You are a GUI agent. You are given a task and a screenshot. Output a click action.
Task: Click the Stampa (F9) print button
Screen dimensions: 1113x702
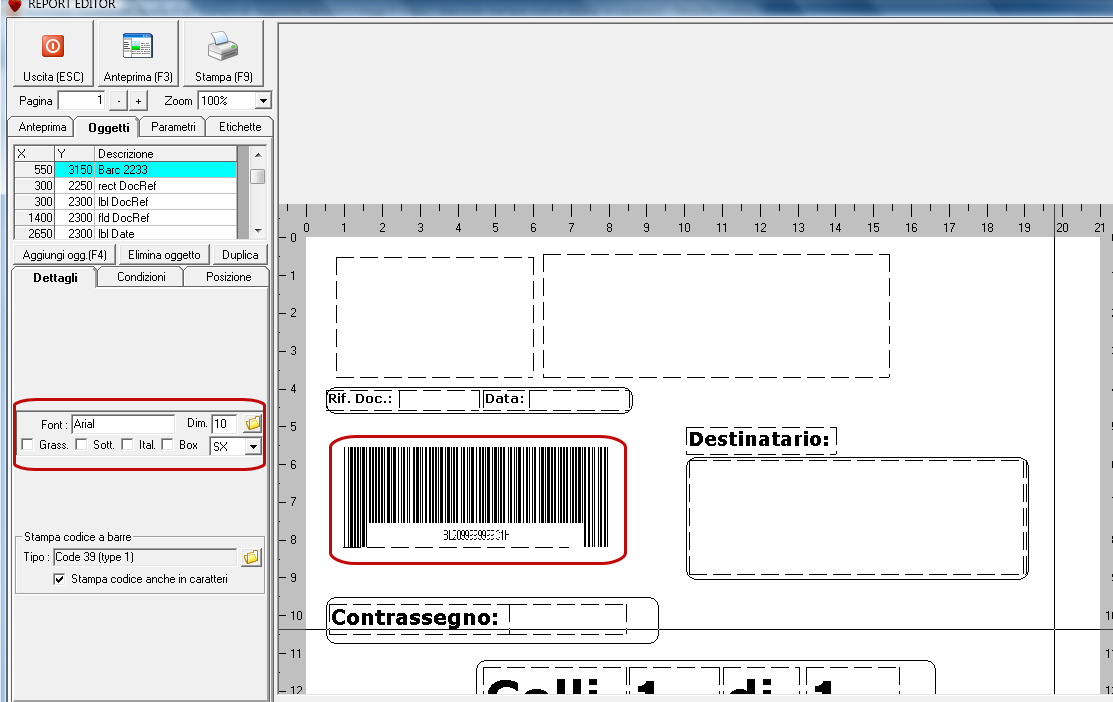[223, 54]
